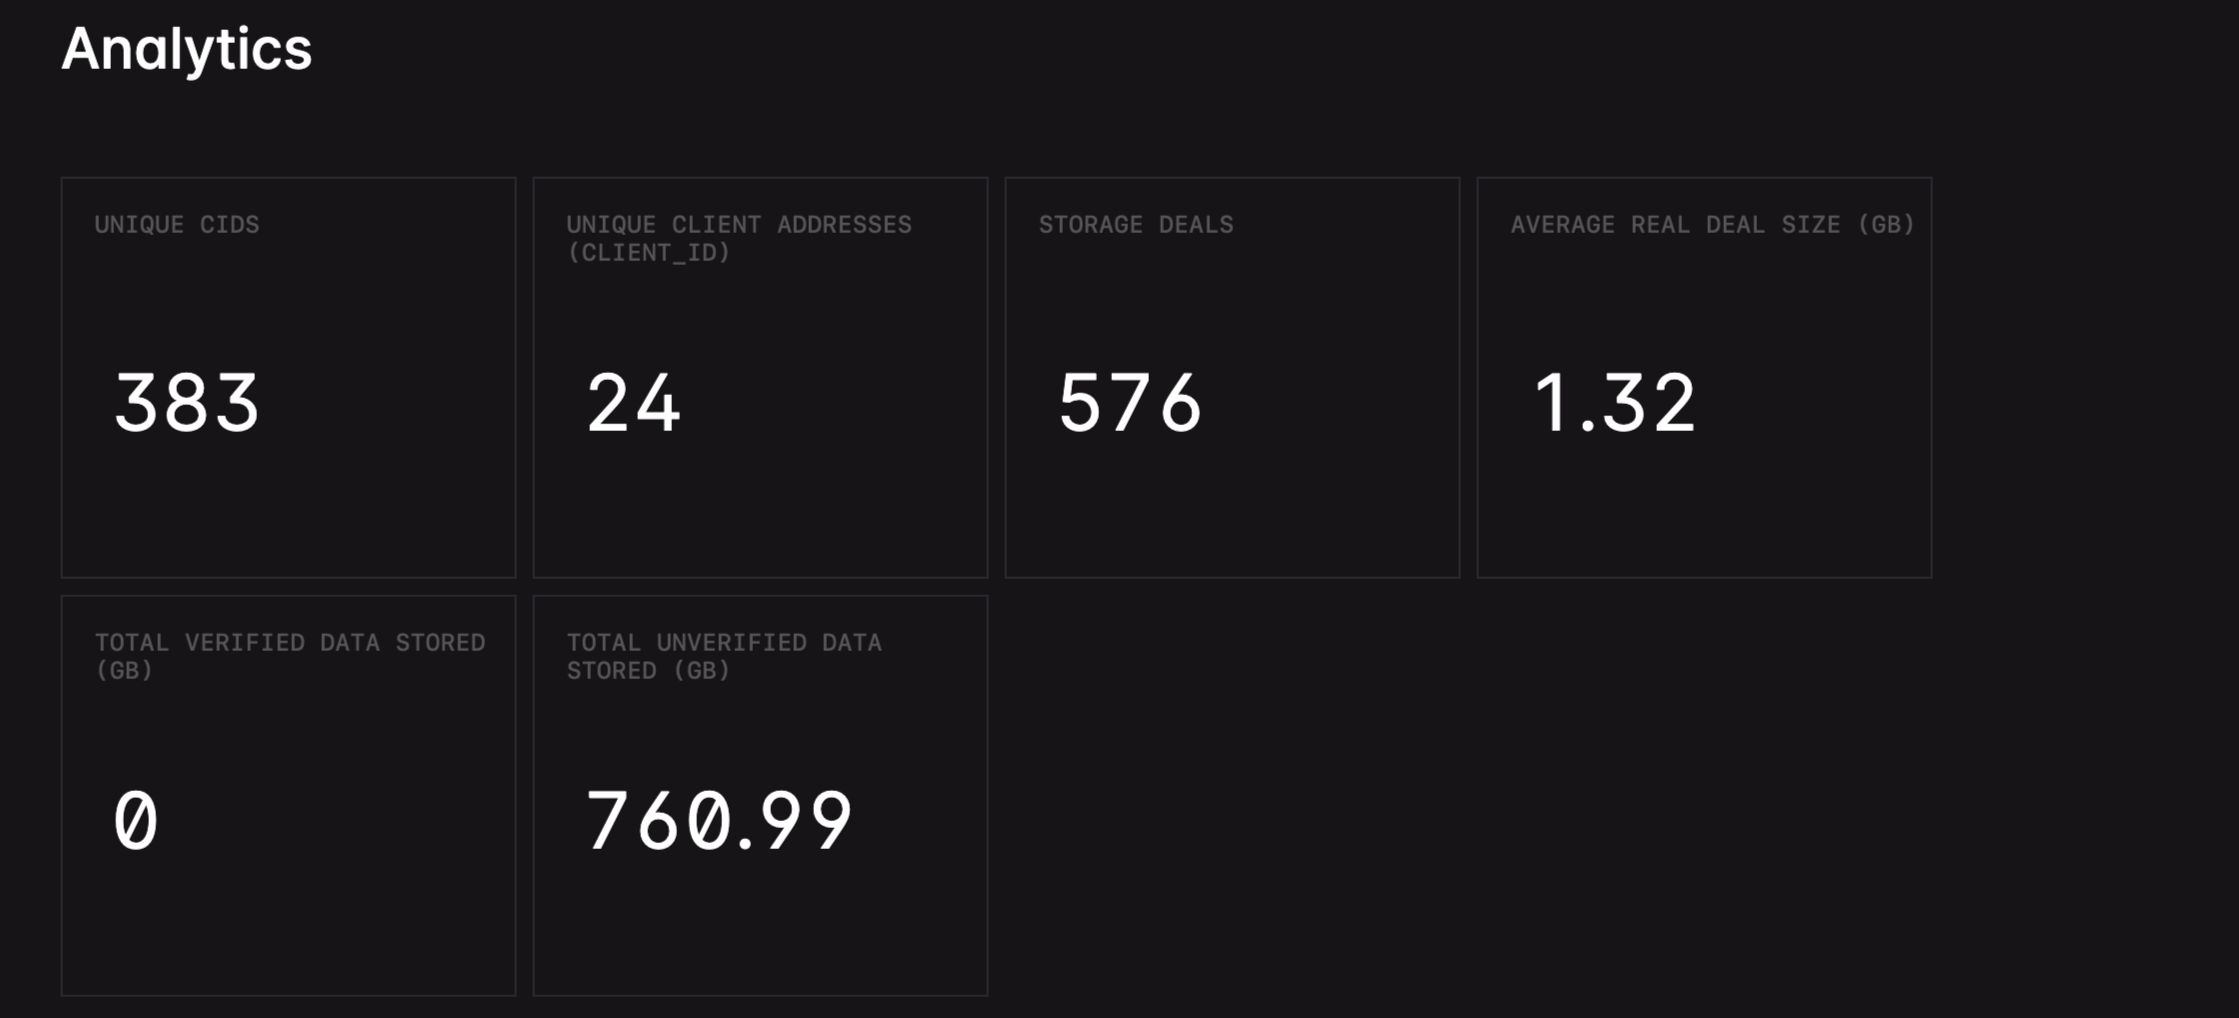The height and width of the screenshot is (1018, 2239).
Task: Click the (CLIENT_ID) sublabel text
Action: coord(648,253)
